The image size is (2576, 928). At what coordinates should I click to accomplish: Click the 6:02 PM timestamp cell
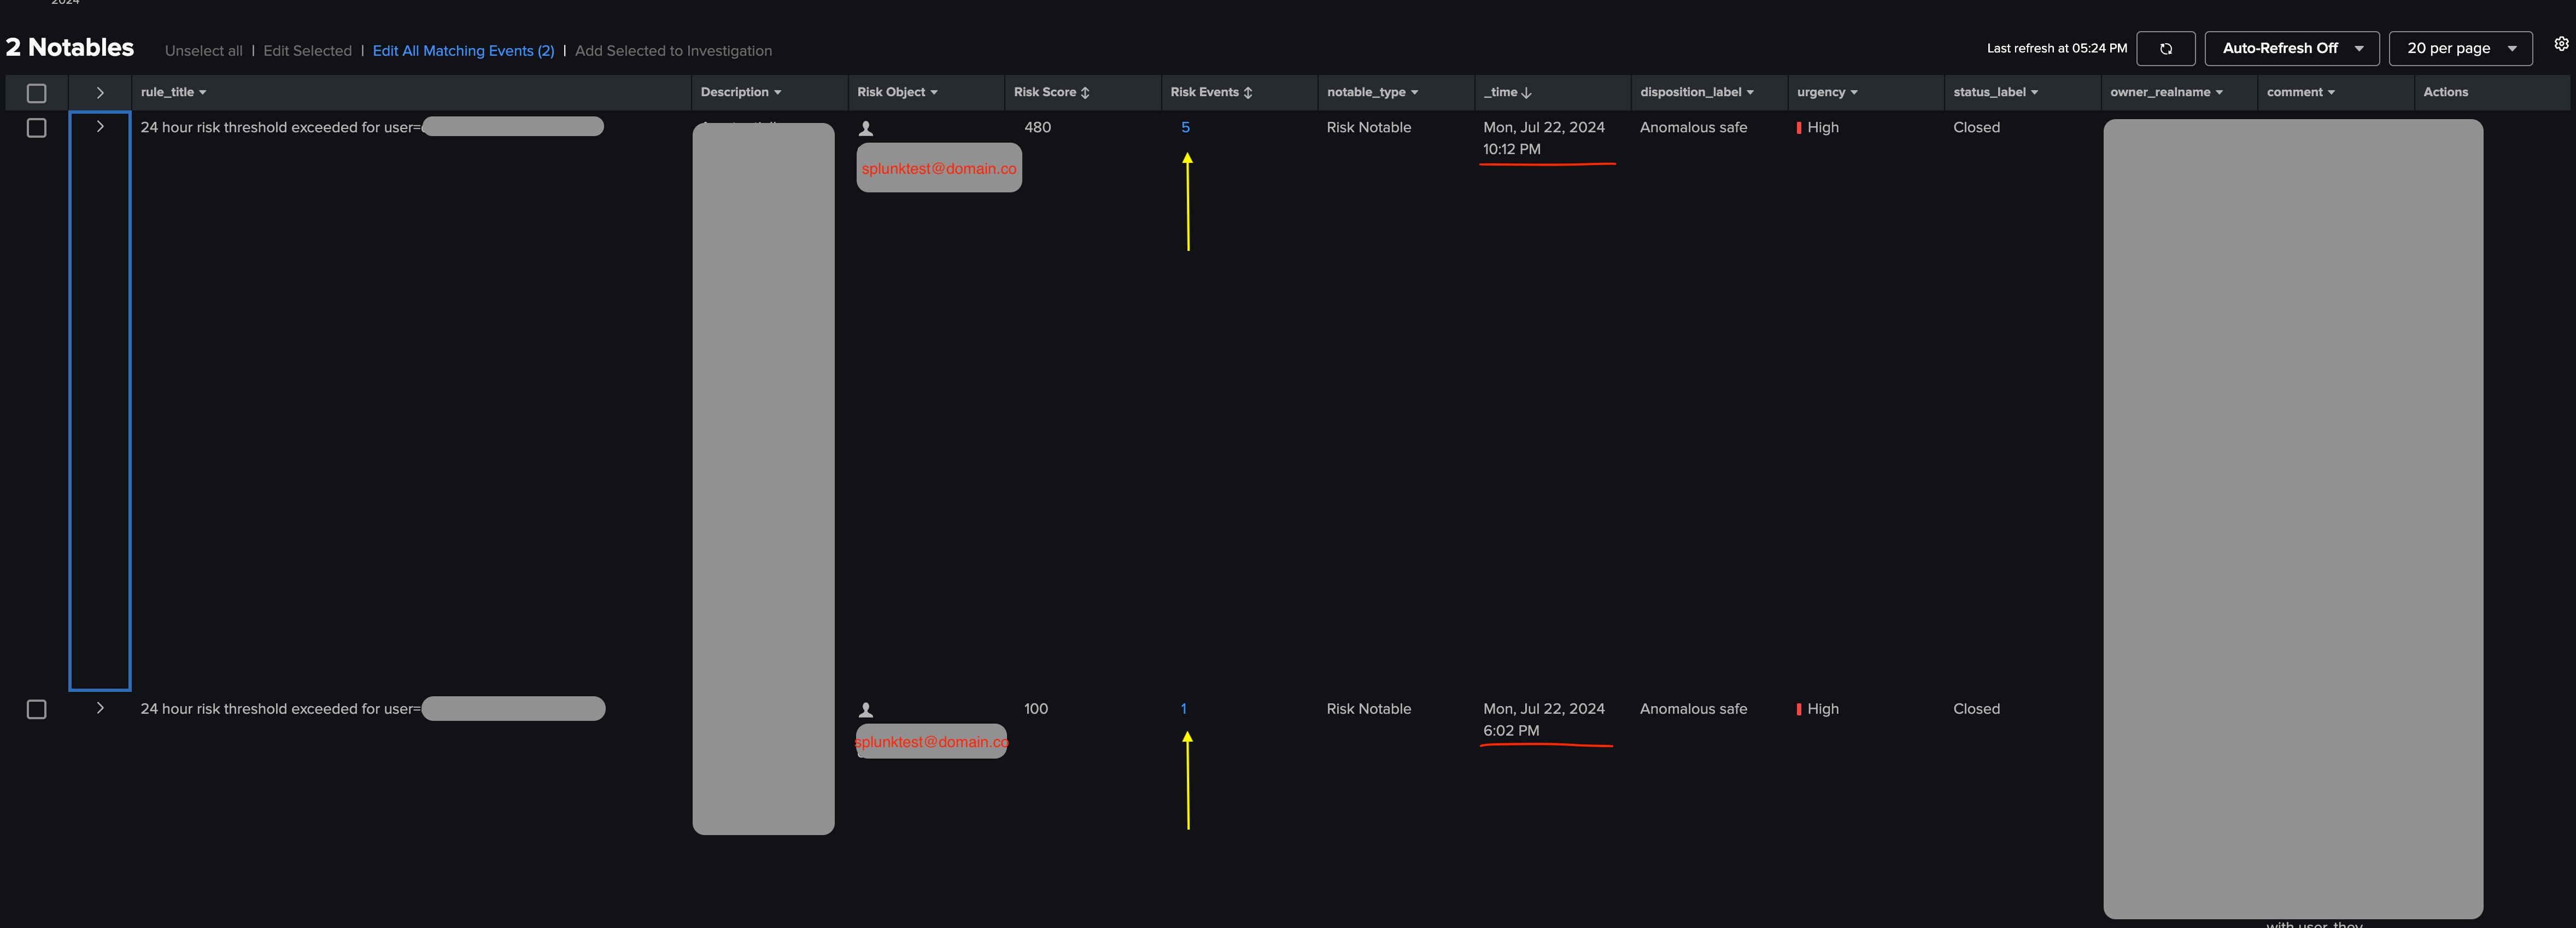point(1543,719)
